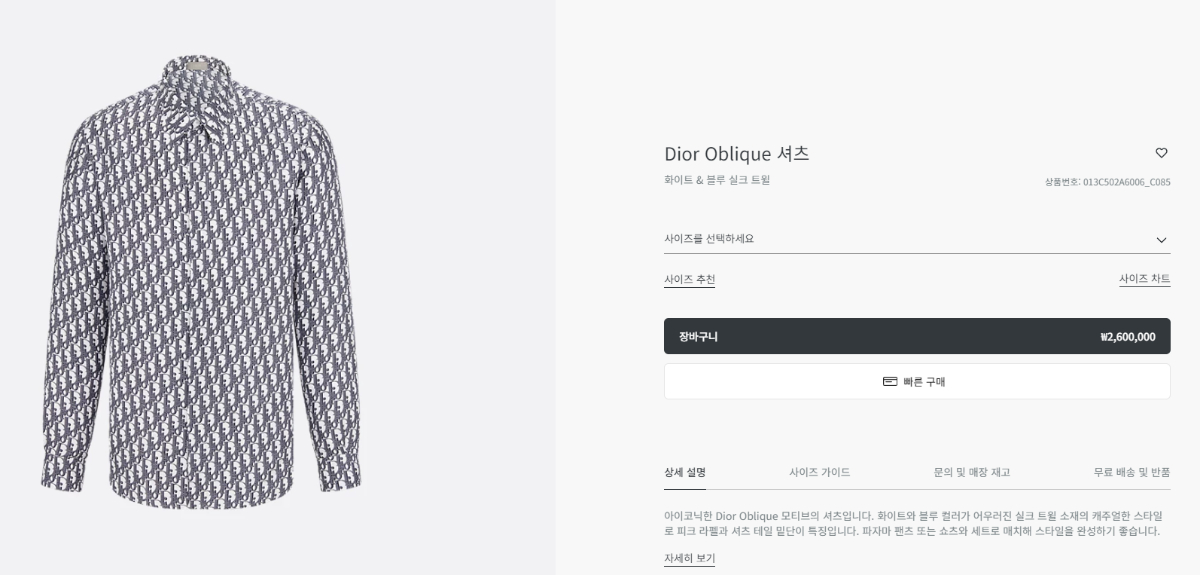Open the 문의 및 매장 재고 tab

tap(971, 472)
